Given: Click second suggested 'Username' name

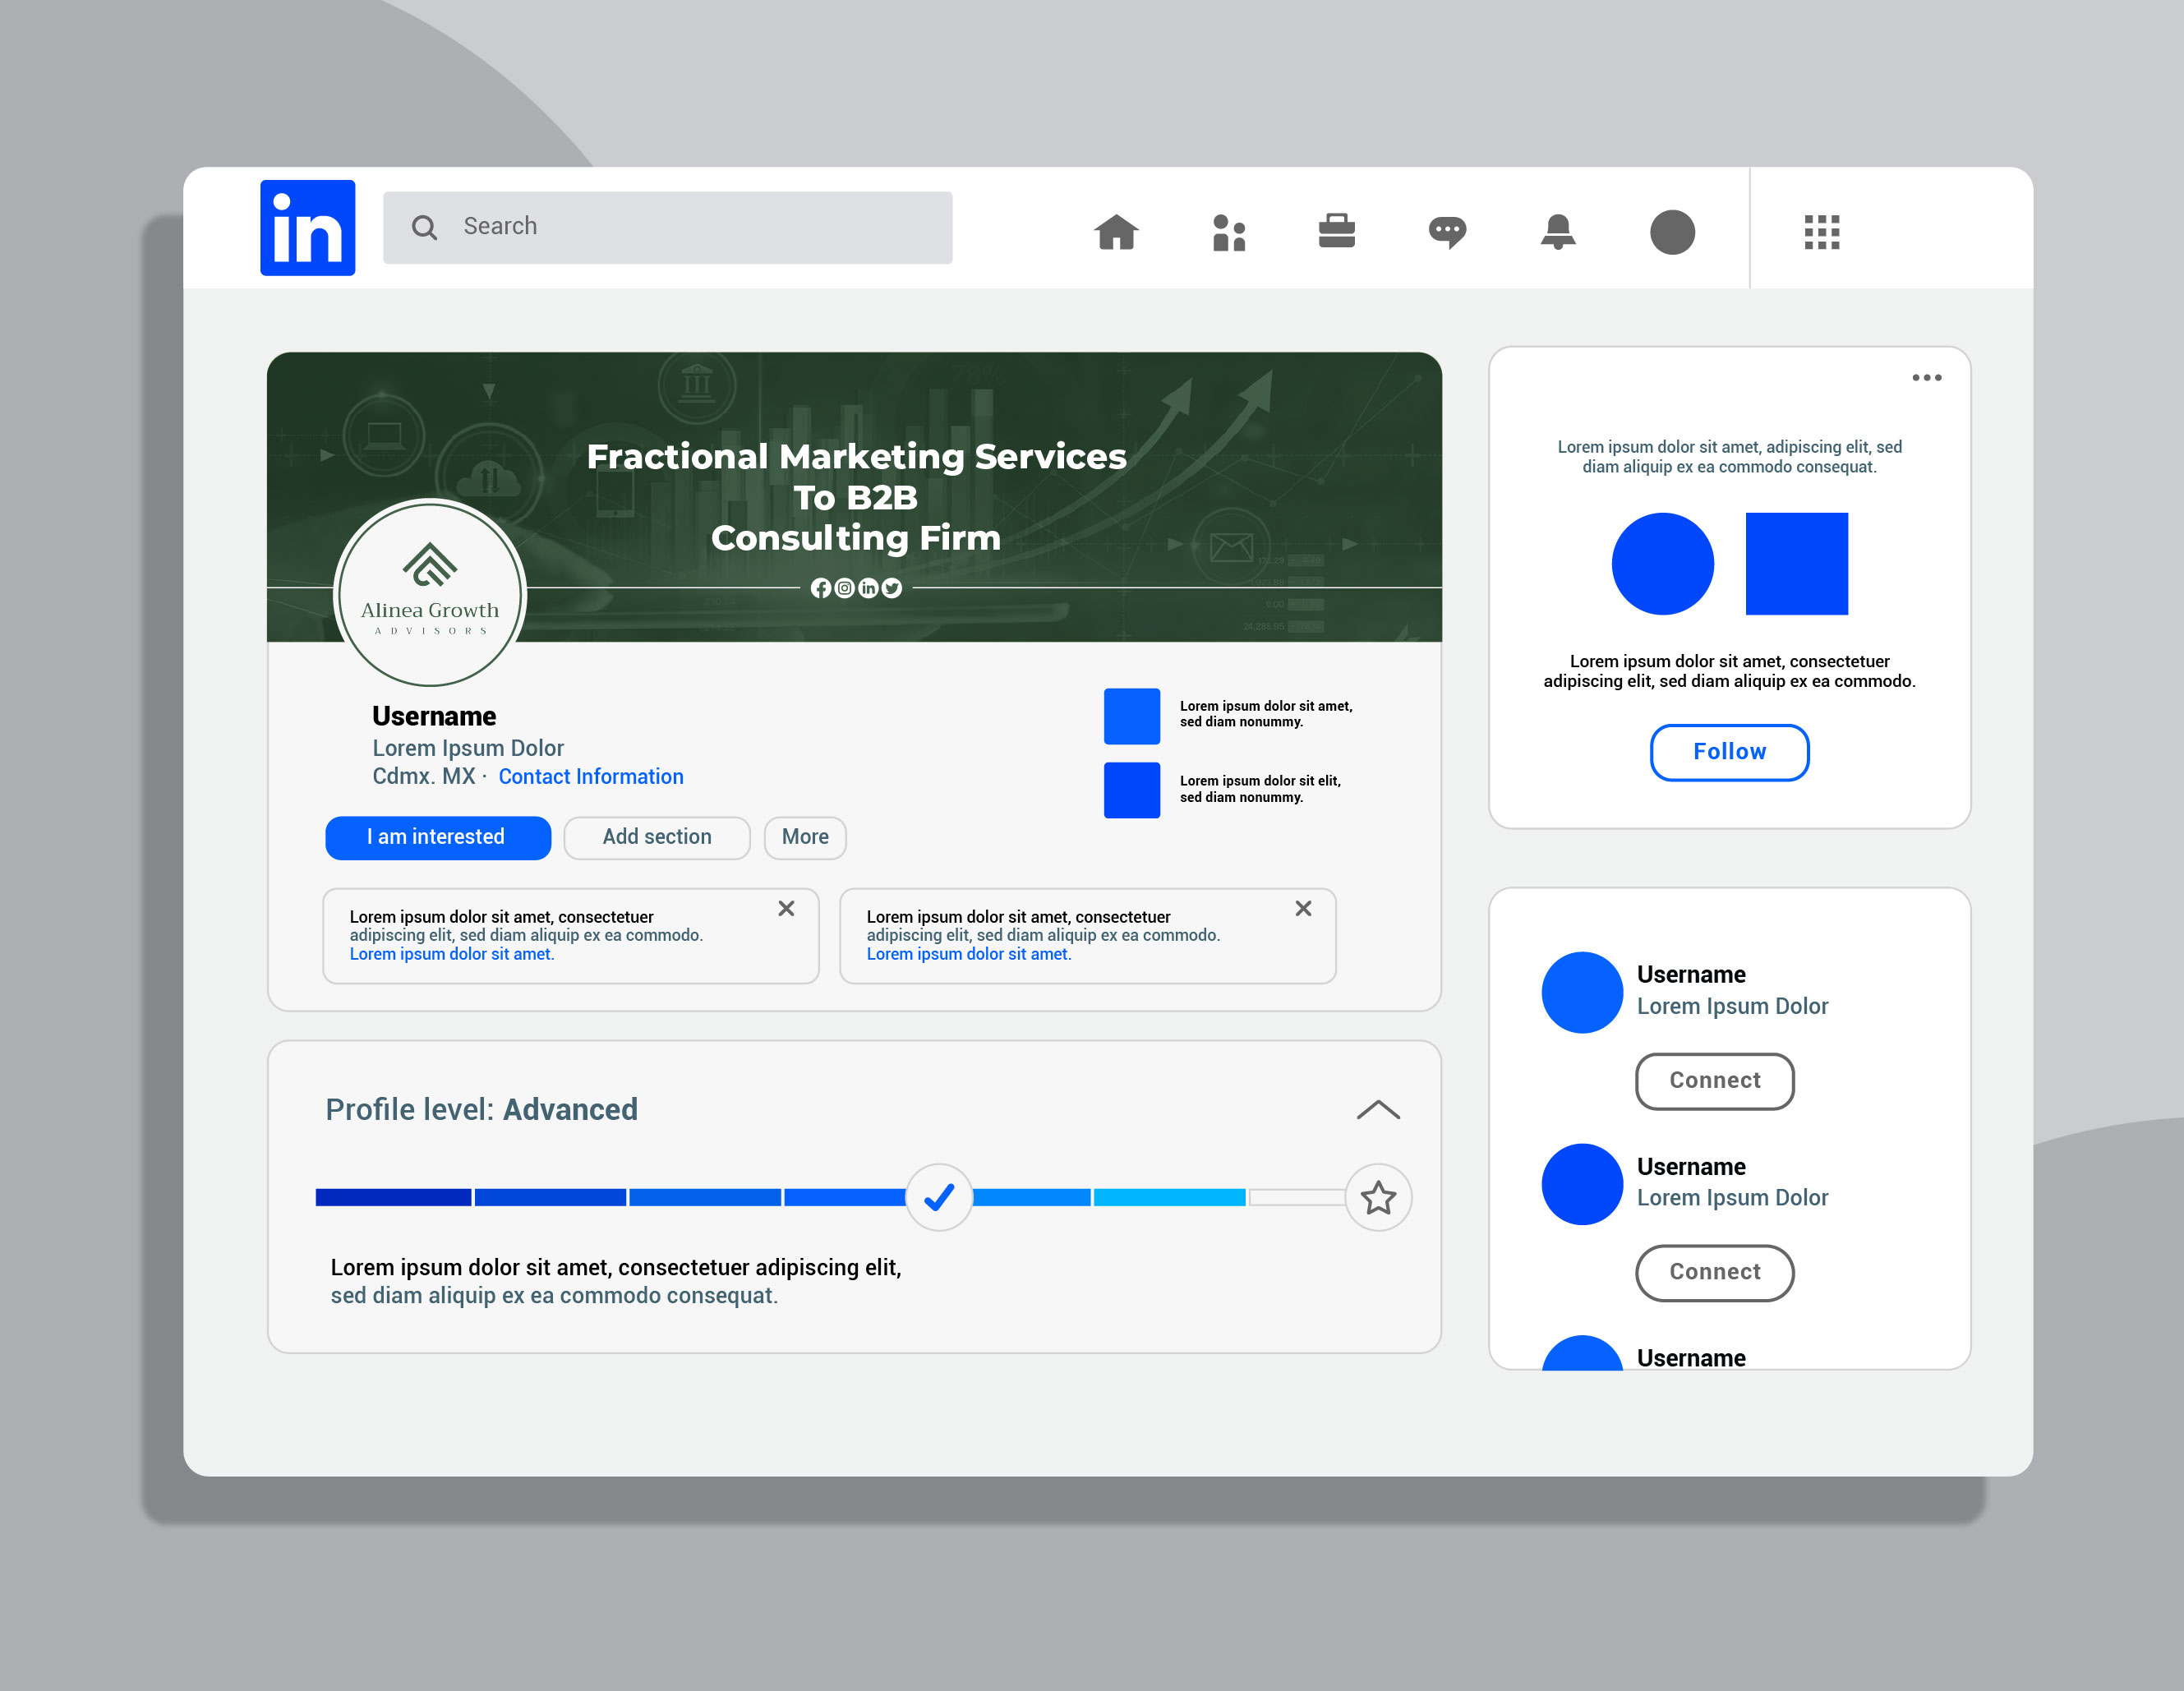Looking at the screenshot, I should tap(1691, 1167).
